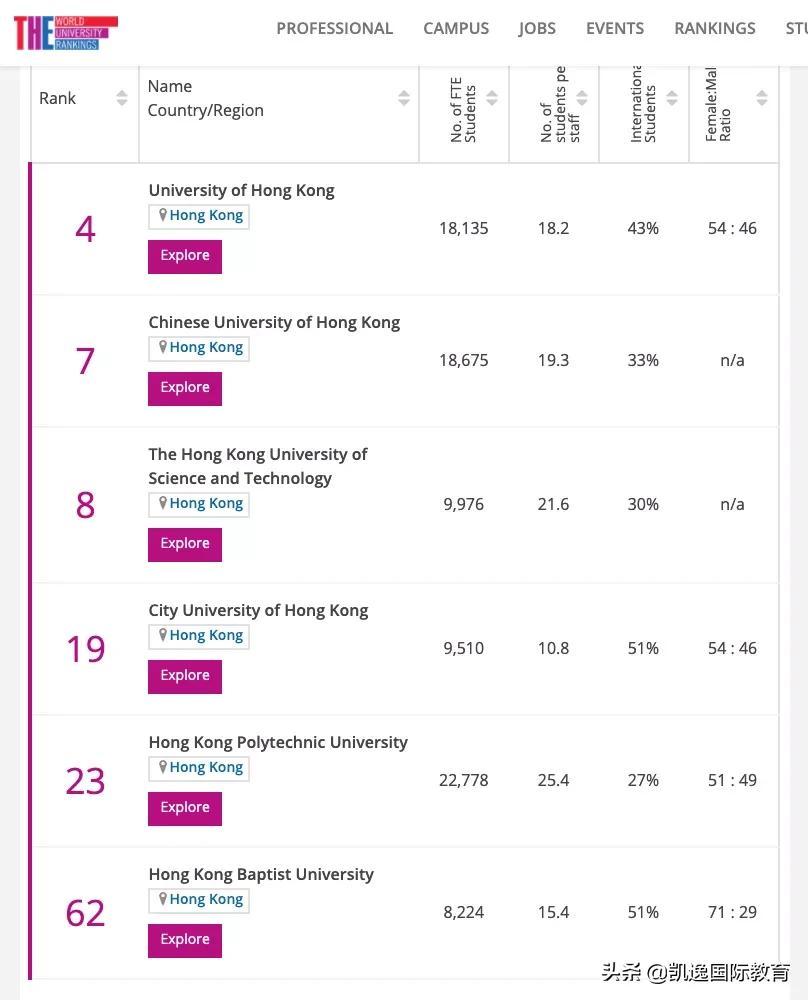Click the location pin in Hong Kong Baptist University's row
Image resolution: width=808 pixels, height=1000 pixels.
161,900
